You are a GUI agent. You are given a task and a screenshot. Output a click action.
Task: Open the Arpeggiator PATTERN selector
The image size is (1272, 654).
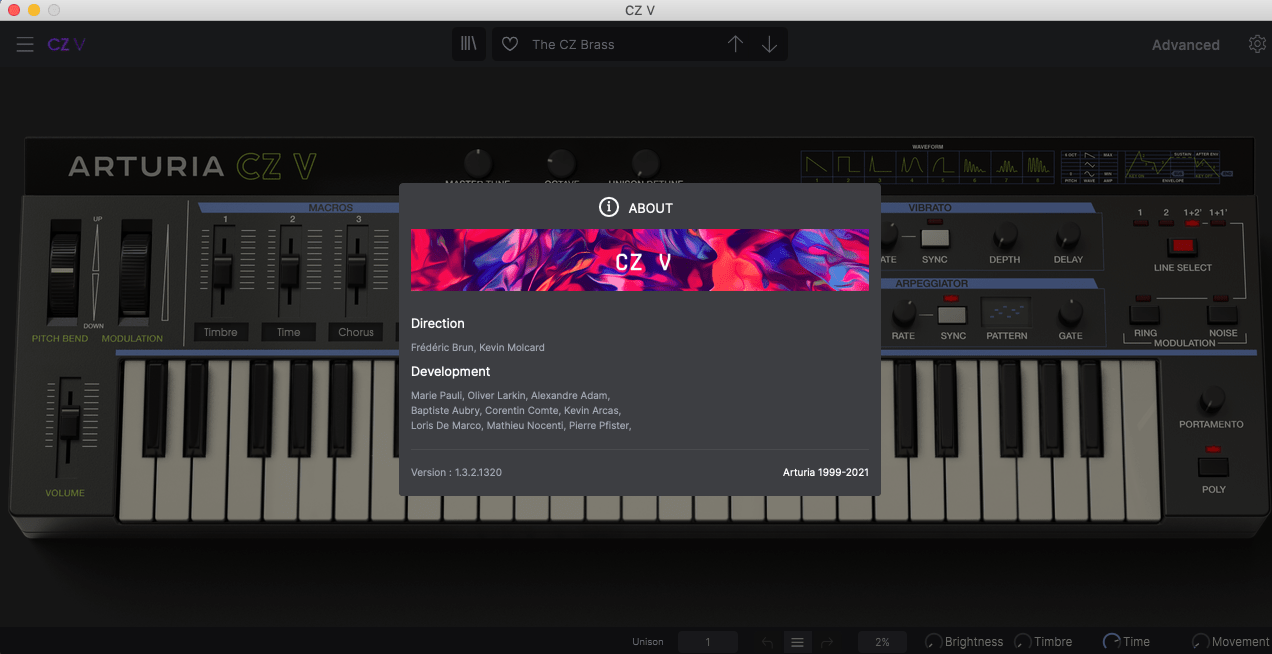click(1006, 313)
